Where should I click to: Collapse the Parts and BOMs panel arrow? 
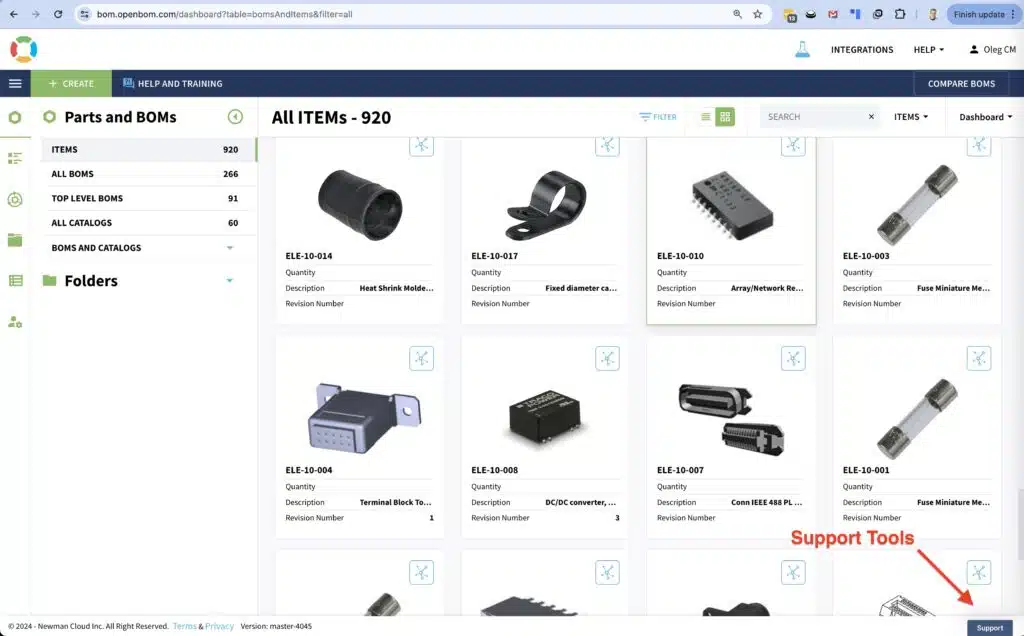[x=235, y=117]
